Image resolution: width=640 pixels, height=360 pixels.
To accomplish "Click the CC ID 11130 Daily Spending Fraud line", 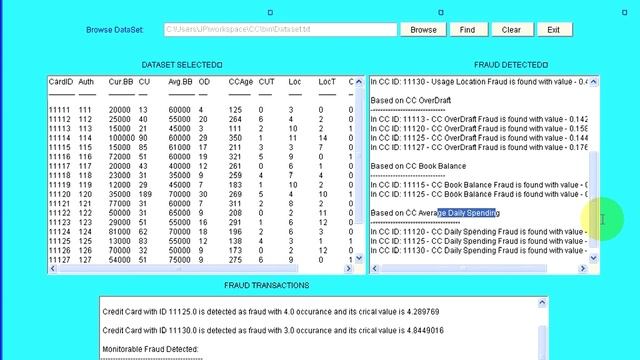I will (x=479, y=251).
